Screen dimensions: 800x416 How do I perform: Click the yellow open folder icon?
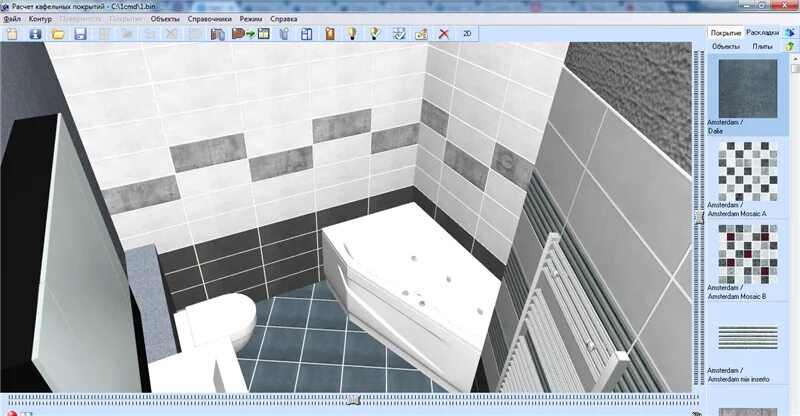[58, 33]
